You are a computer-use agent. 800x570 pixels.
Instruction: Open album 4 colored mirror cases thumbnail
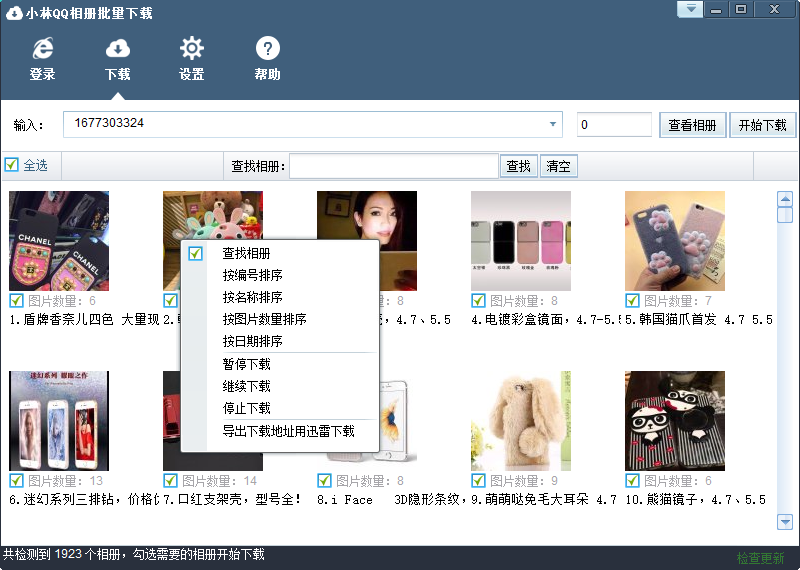[x=521, y=241]
